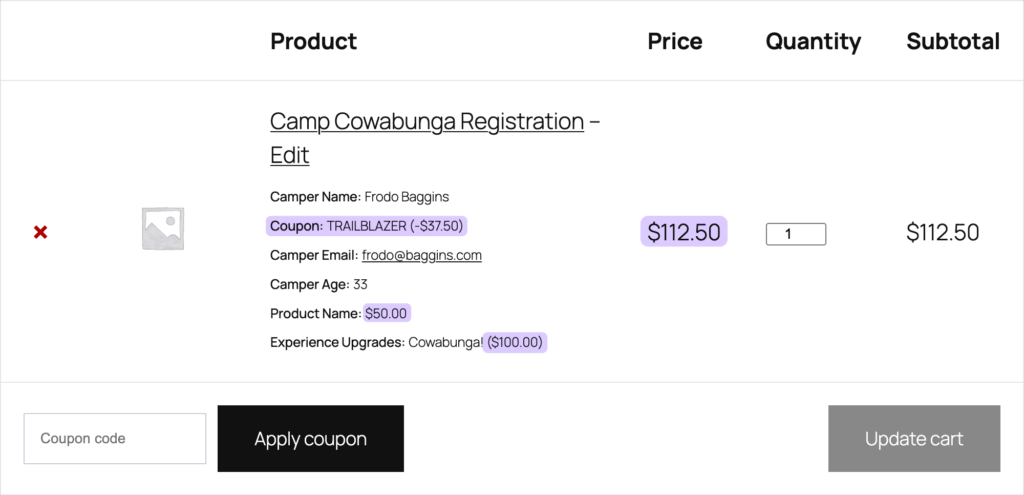The width and height of the screenshot is (1024, 495).
Task: Click the Cowabunga! ($100.00) experience upgrade
Action: 477,342
